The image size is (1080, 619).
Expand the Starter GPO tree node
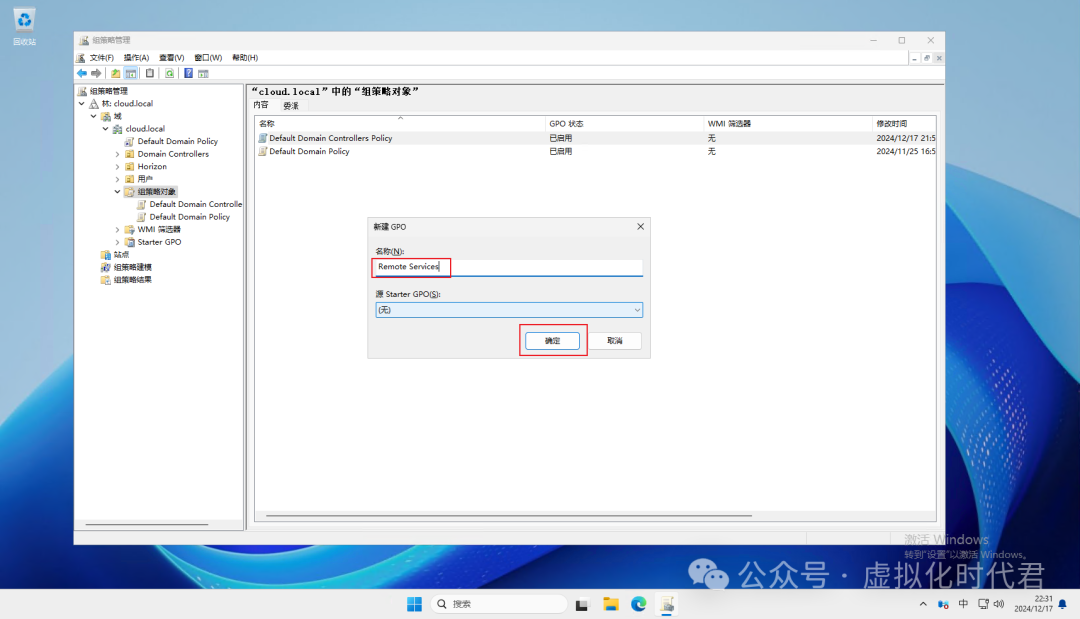click(x=117, y=242)
